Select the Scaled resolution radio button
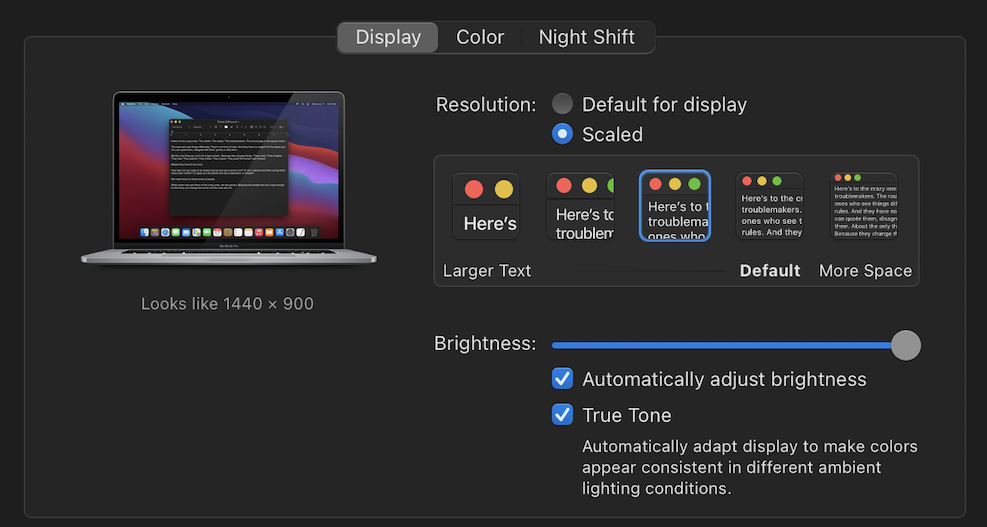This screenshot has width=987, height=527. click(x=563, y=134)
